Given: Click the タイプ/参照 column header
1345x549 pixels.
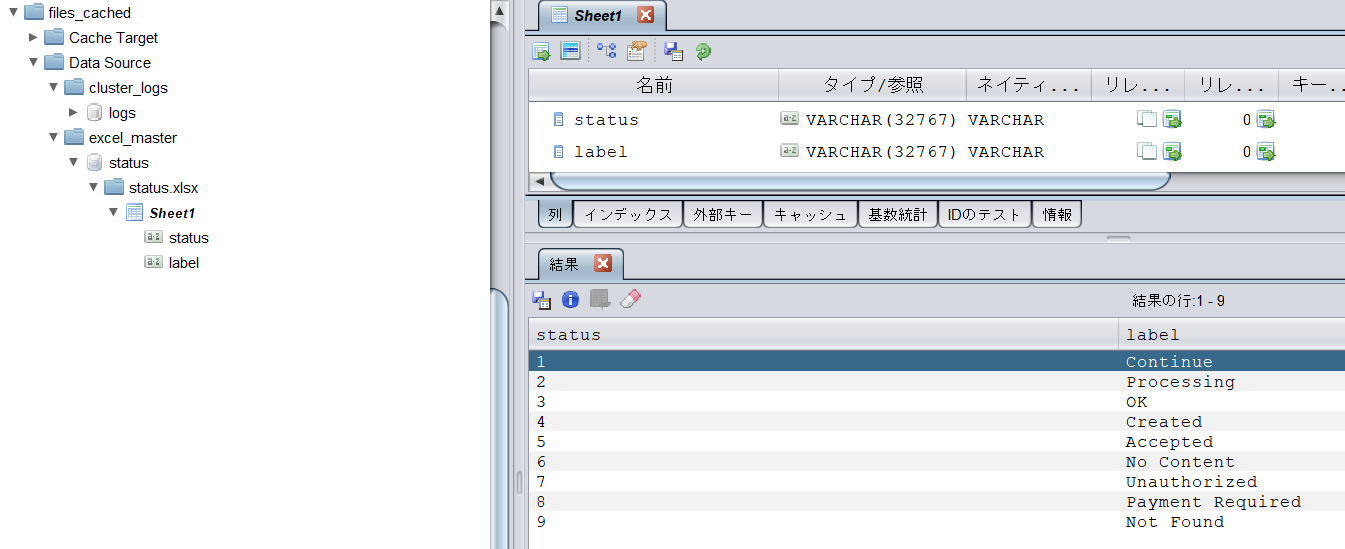Looking at the screenshot, I should (873, 85).
